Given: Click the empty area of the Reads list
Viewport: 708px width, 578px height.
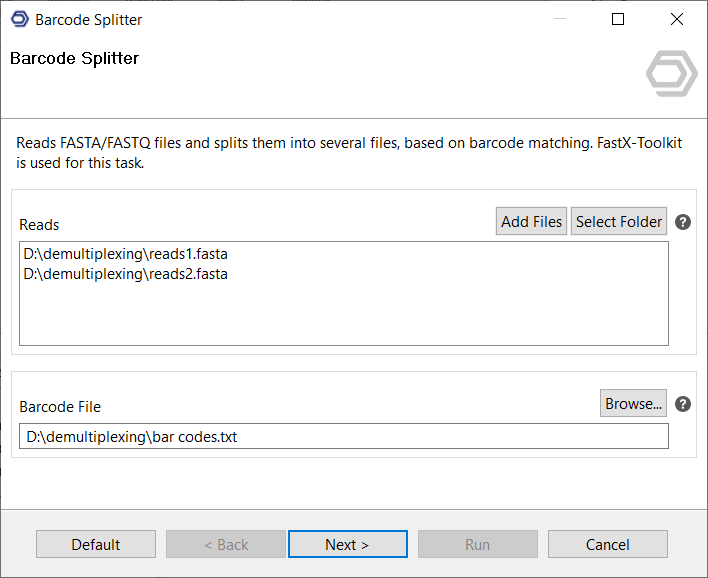Looking at the screenshot, I should pos(343,315).
